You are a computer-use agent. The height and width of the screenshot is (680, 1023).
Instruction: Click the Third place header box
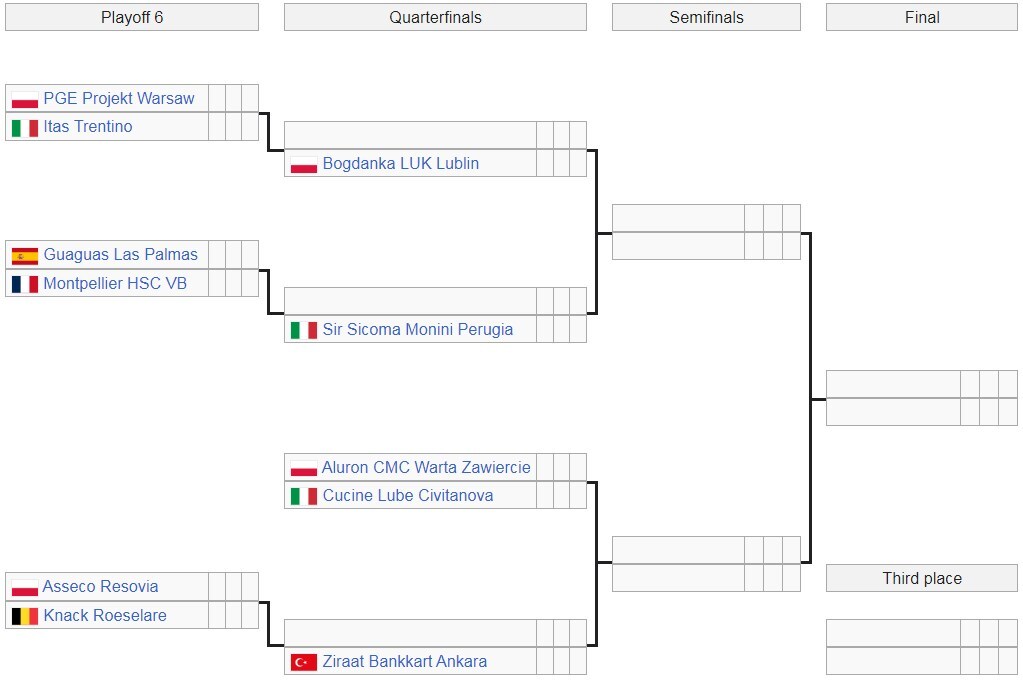(x=922, y=578)
